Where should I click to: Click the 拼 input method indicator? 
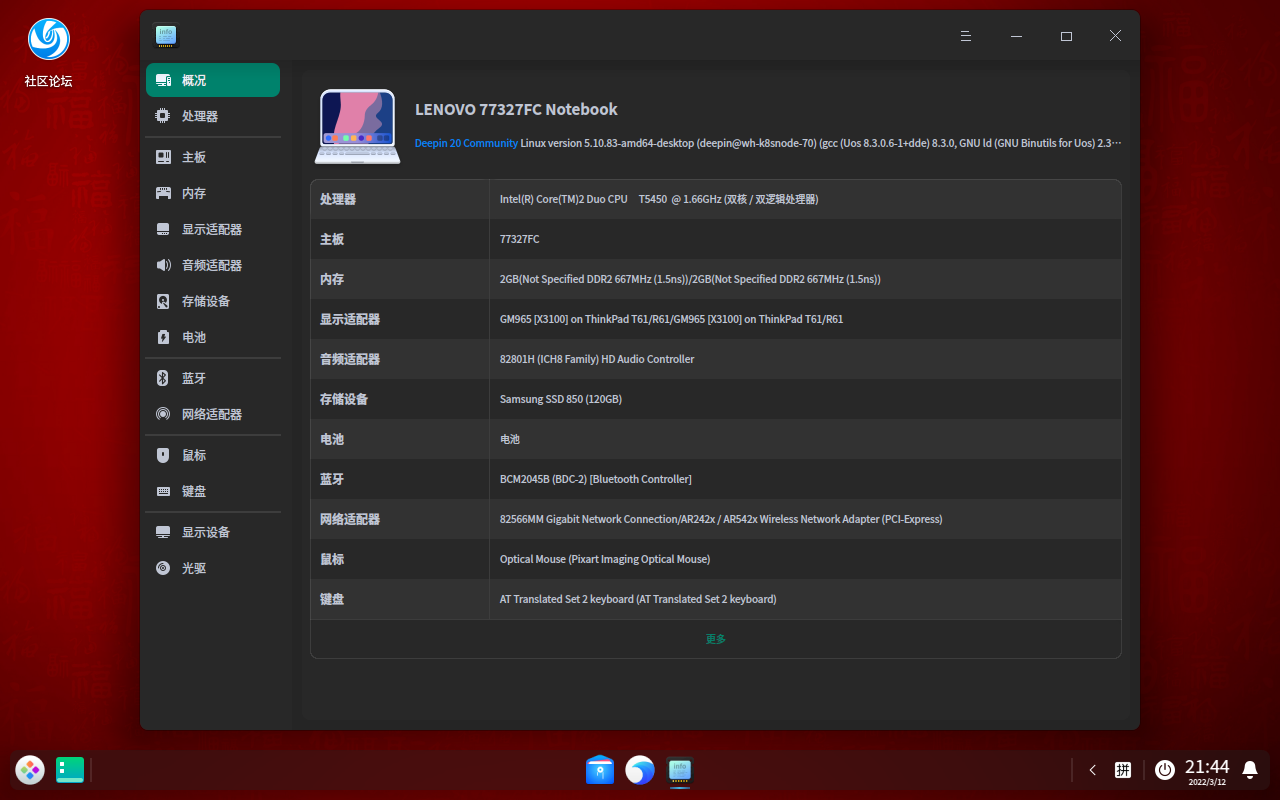[1123, 770]
